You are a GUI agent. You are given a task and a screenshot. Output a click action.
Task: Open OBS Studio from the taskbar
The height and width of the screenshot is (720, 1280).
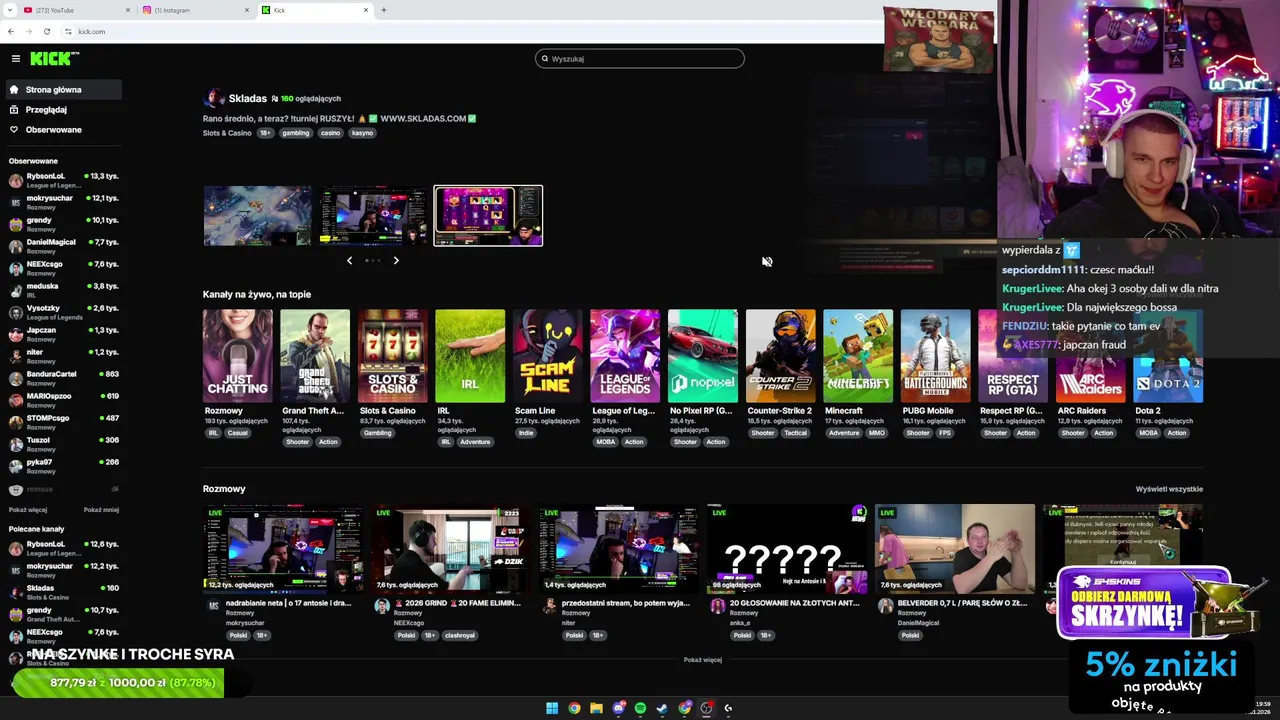(x=707, y=708)
